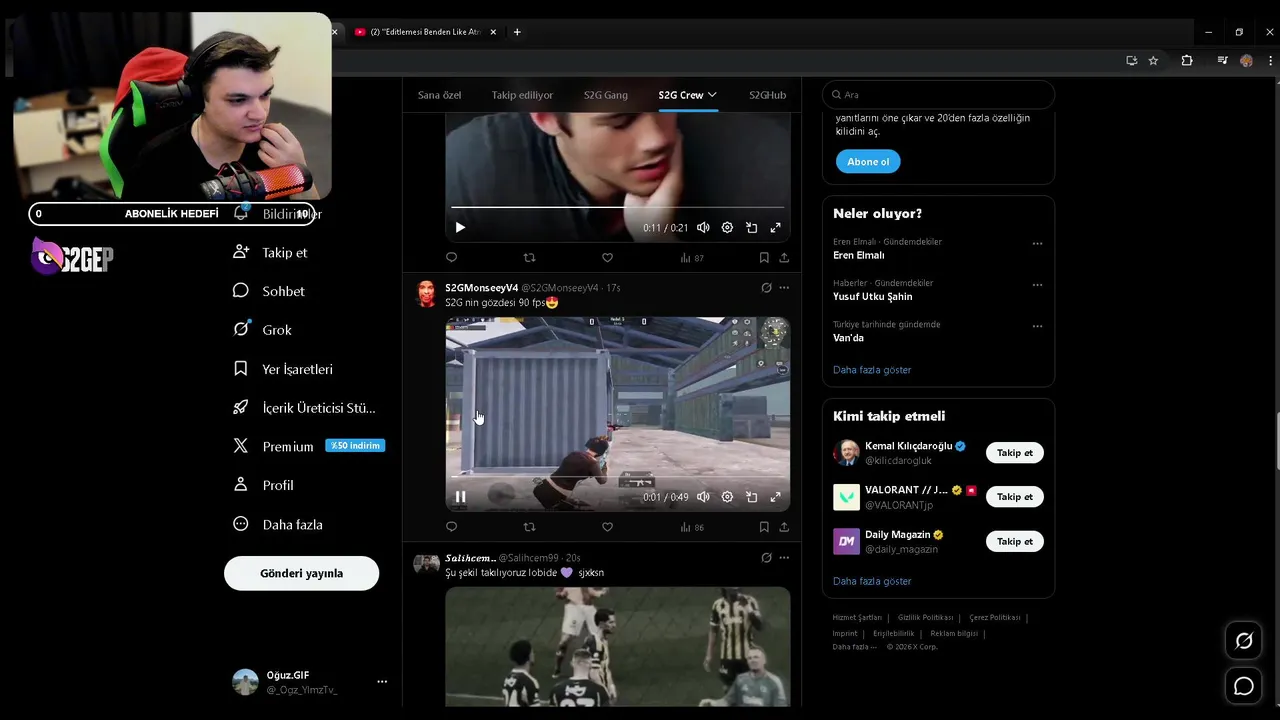Open Grok from the sidebar

click(262, 330)
